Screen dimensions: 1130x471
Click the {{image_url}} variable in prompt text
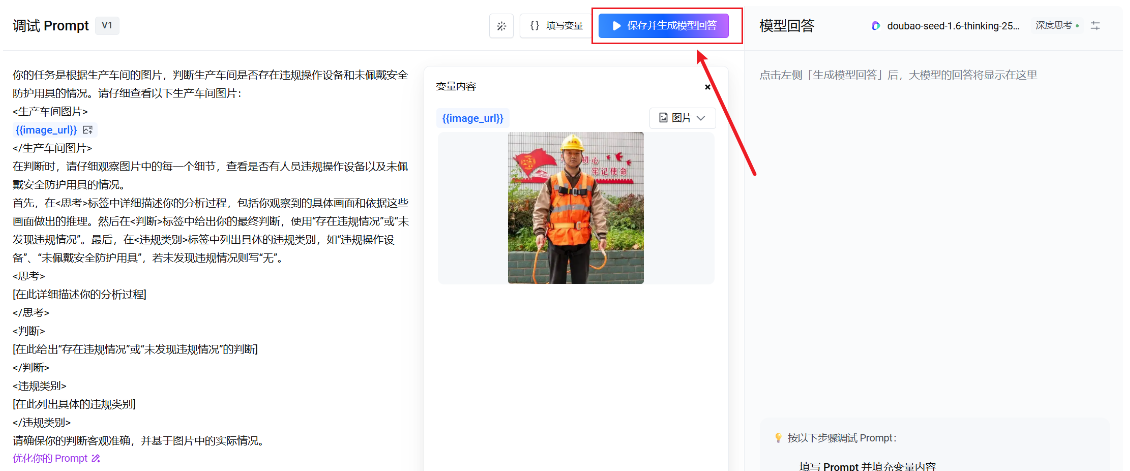[x=48, y=130]
